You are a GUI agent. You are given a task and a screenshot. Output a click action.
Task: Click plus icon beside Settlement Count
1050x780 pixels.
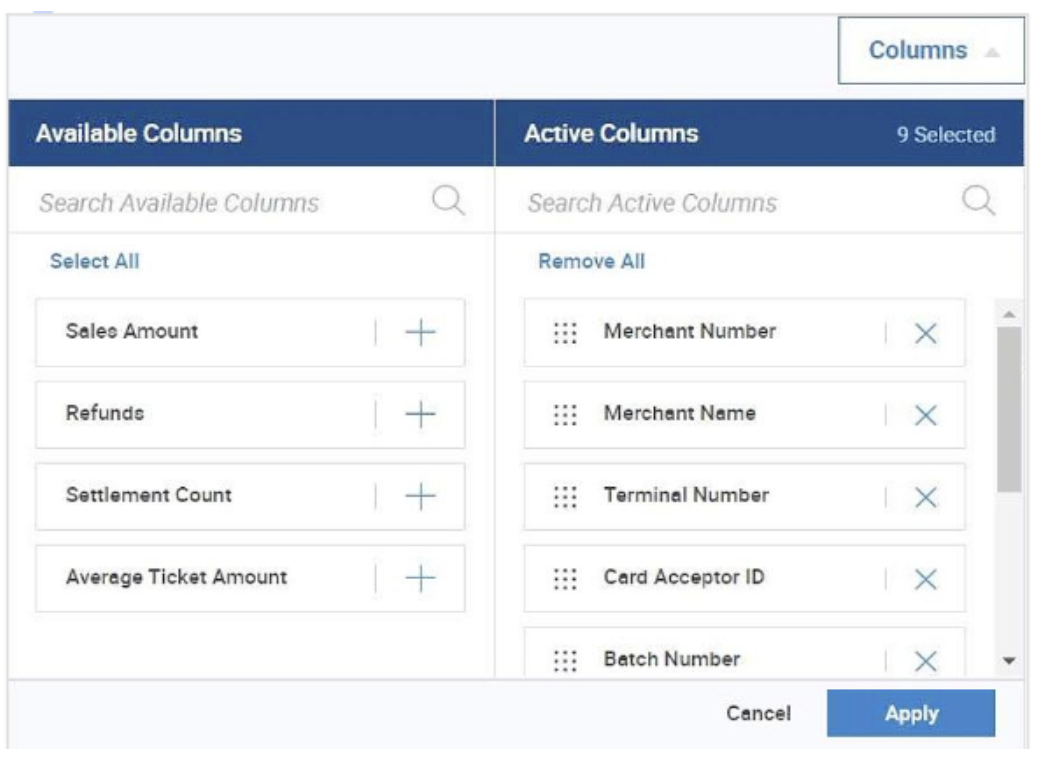click(420, 497)
